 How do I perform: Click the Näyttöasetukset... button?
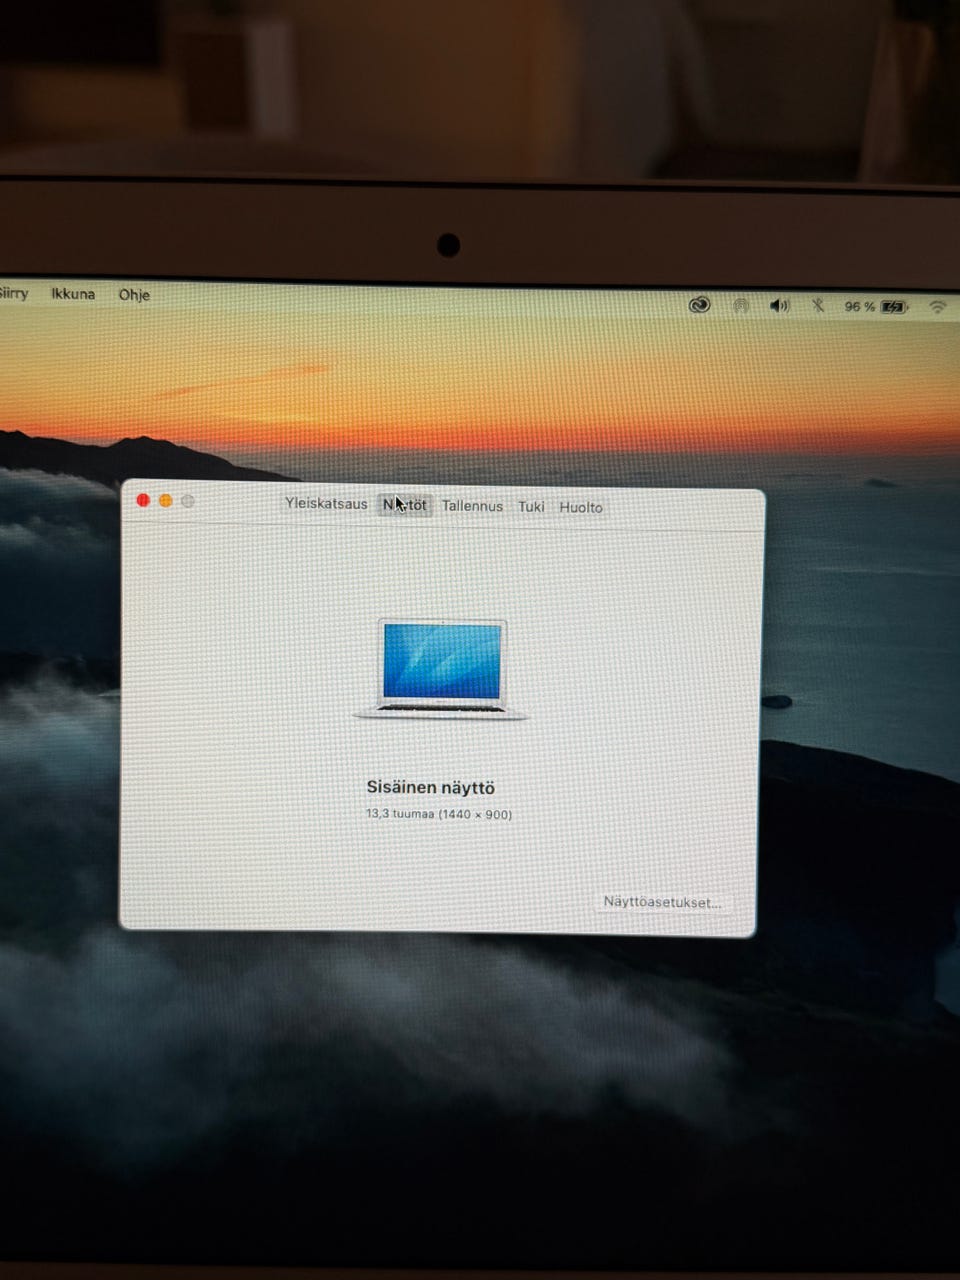(x=662, y=902)
